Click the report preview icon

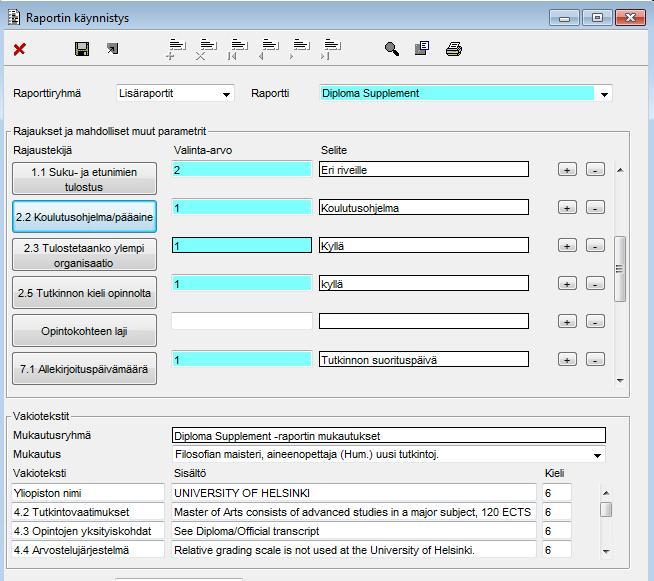click(x=422, y=48)
